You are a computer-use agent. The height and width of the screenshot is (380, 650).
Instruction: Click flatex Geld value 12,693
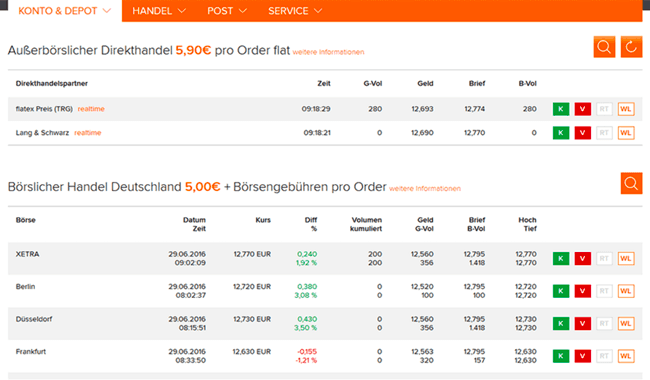422,109
